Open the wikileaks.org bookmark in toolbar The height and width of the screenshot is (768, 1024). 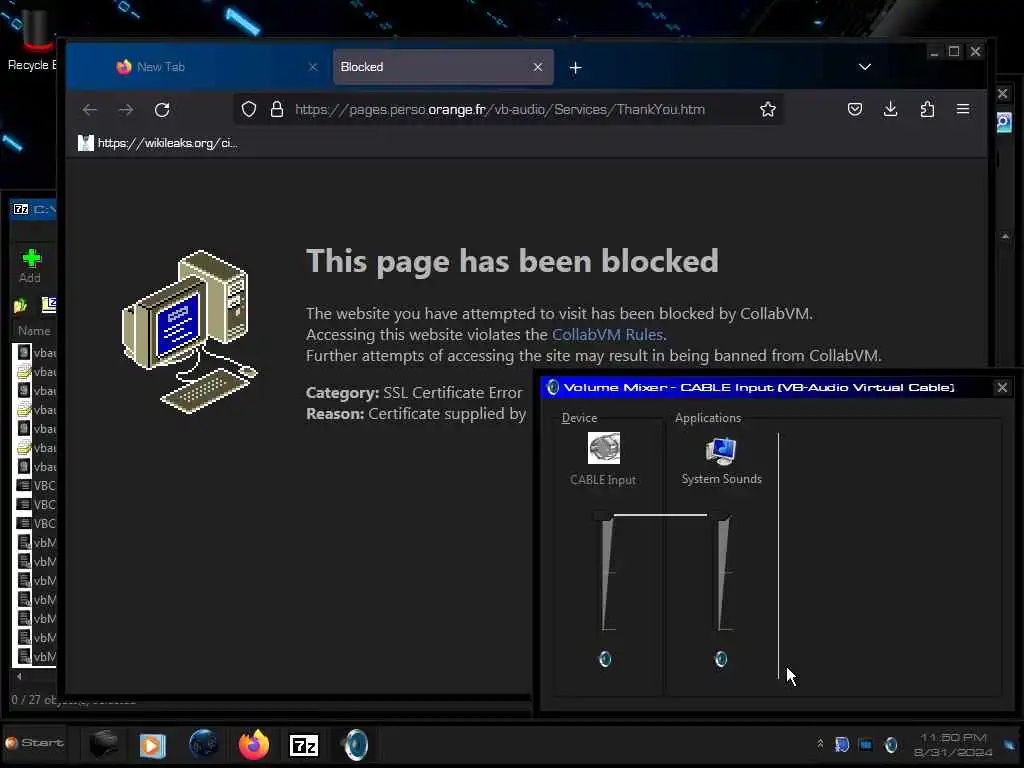(x=159, y=143)
